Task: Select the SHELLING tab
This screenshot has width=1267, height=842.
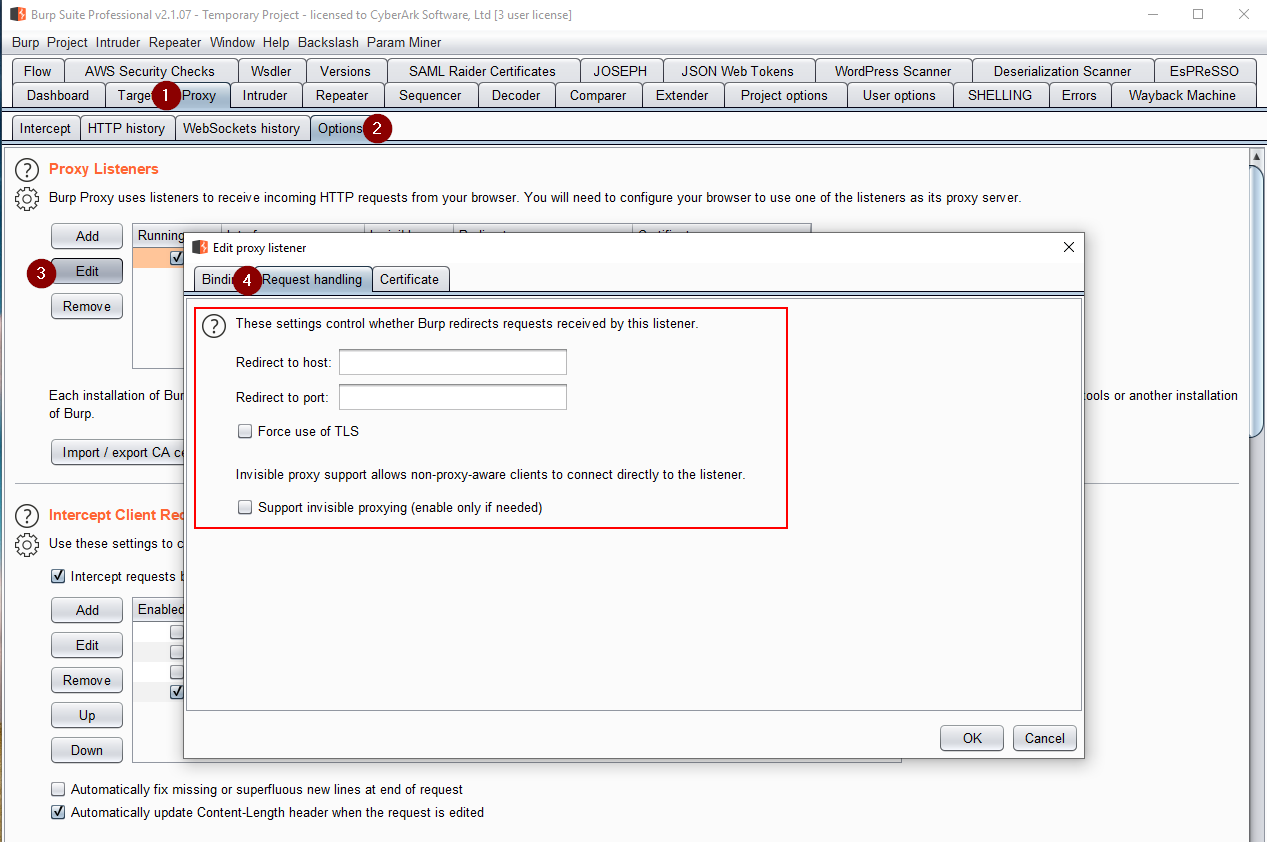Action: 1000,95
